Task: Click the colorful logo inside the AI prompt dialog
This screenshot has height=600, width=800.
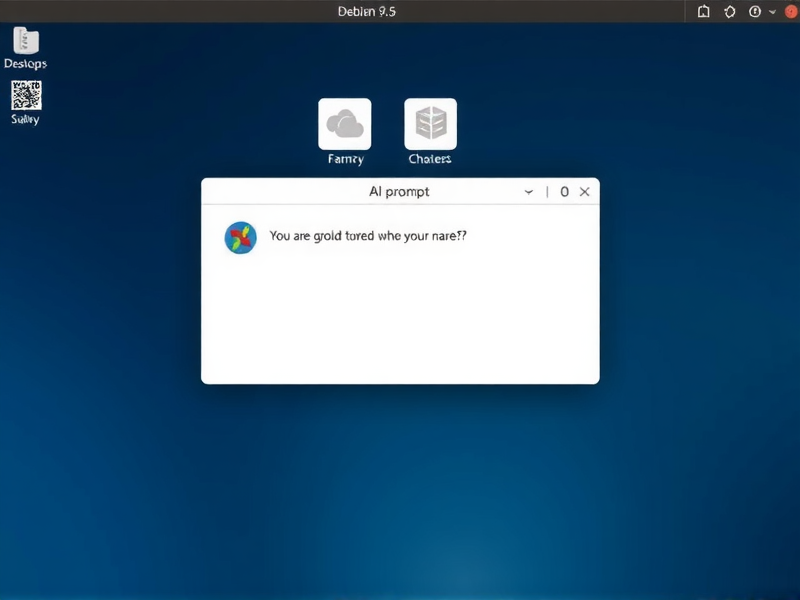Action: tap(240, 238)
